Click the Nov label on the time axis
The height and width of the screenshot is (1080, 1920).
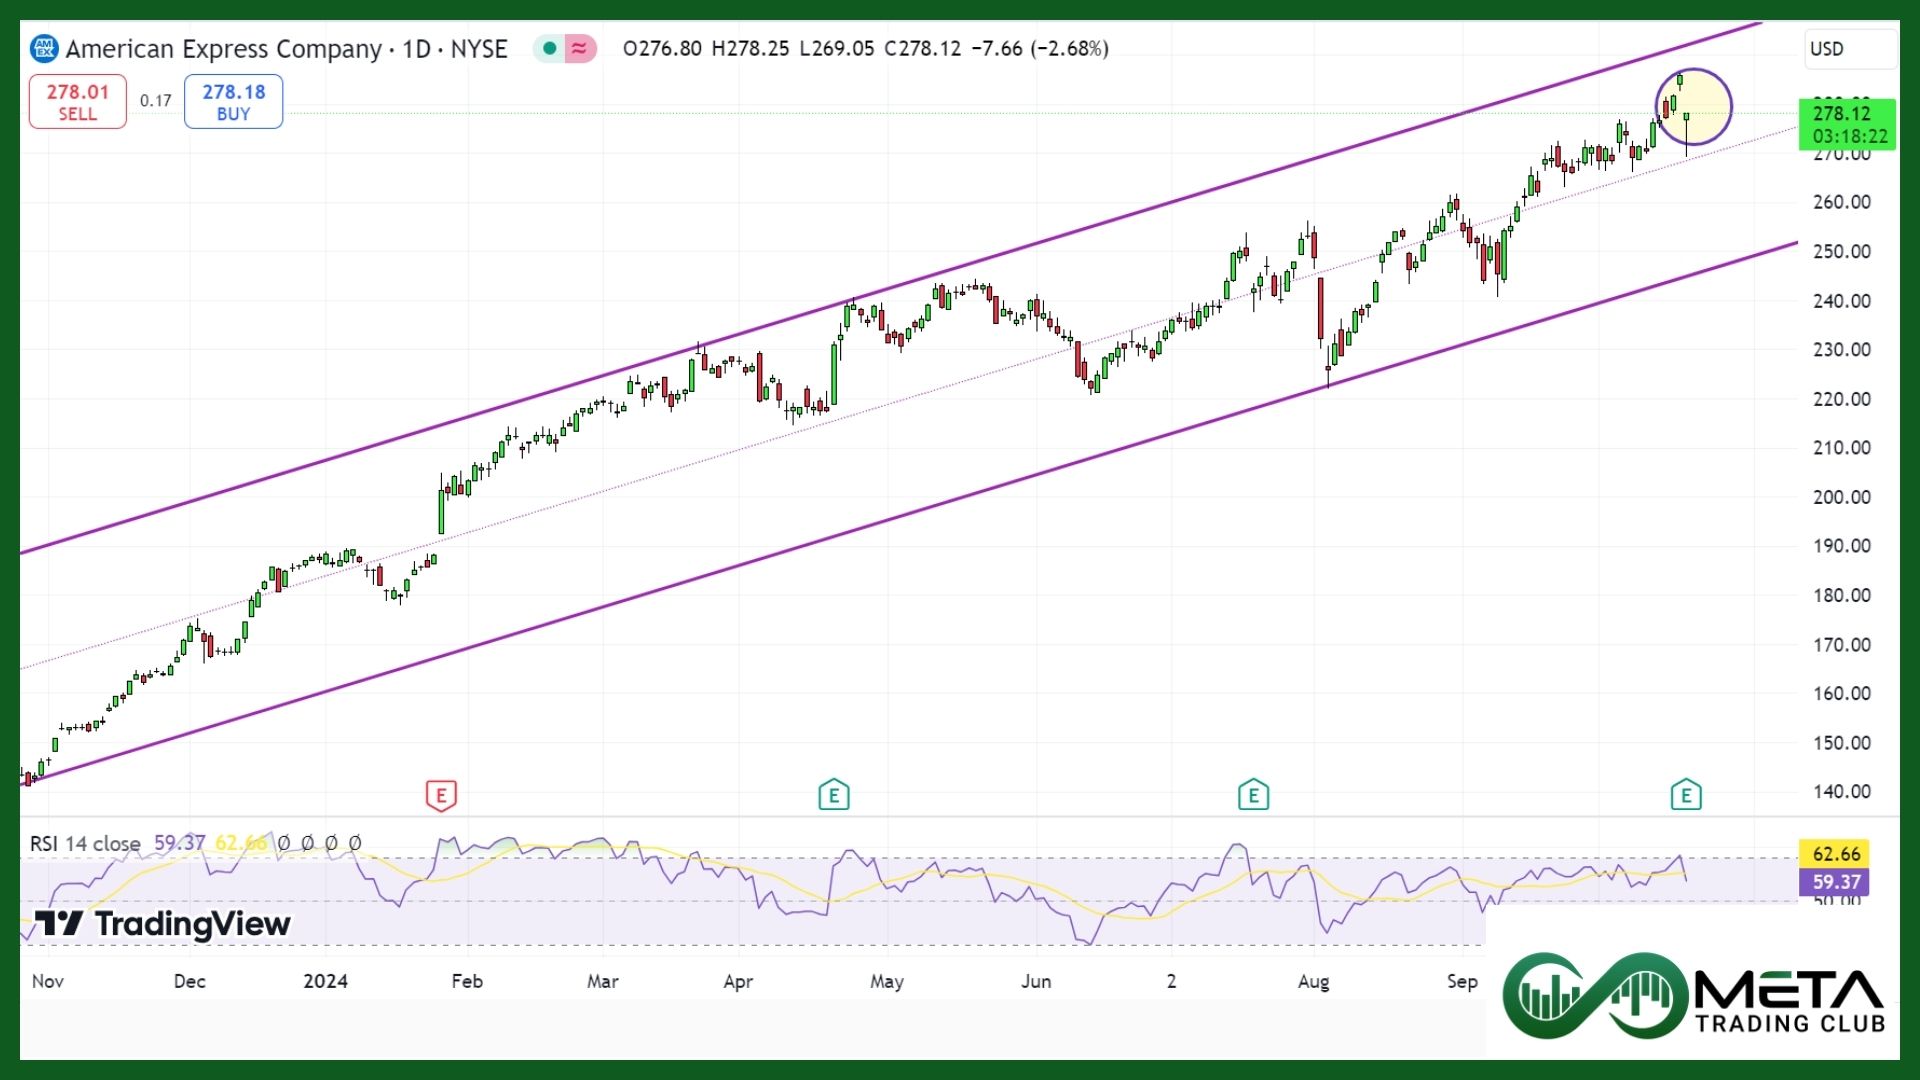coord(48,981)
